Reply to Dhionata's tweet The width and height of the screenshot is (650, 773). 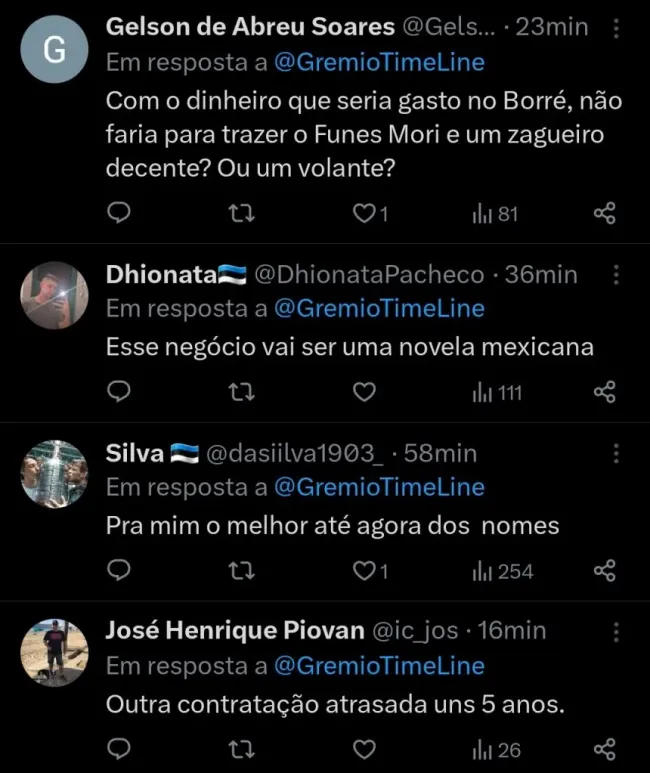(120, 392)
